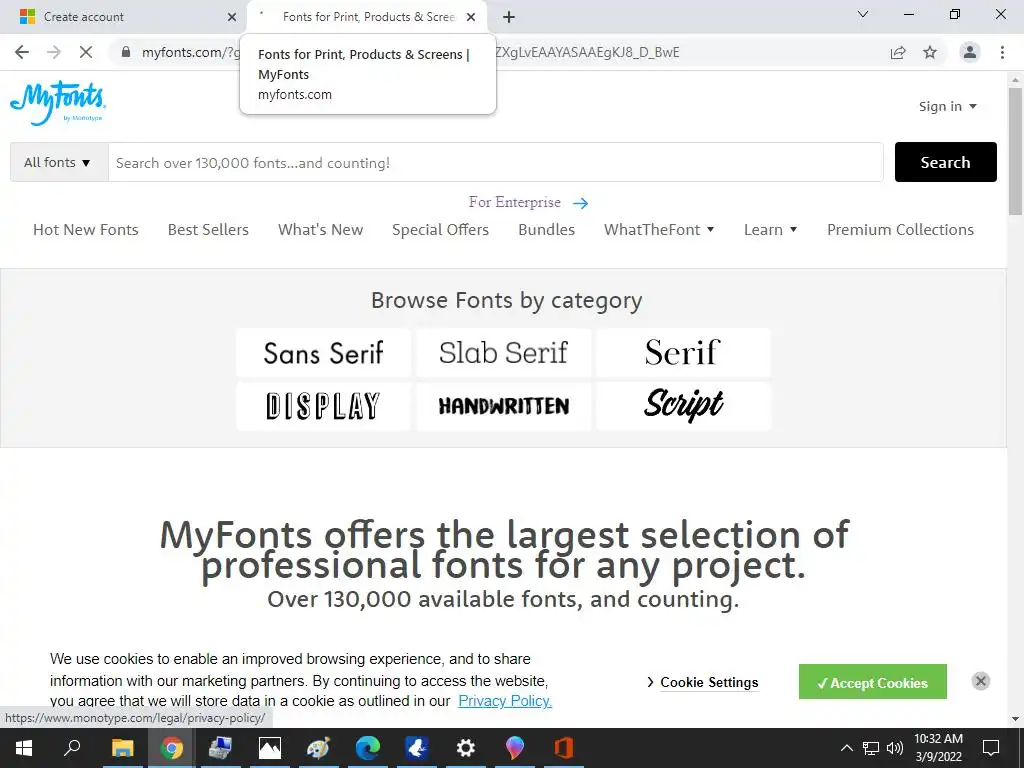
Task: Browse the Handwritten category
Action: pos(504,406)
